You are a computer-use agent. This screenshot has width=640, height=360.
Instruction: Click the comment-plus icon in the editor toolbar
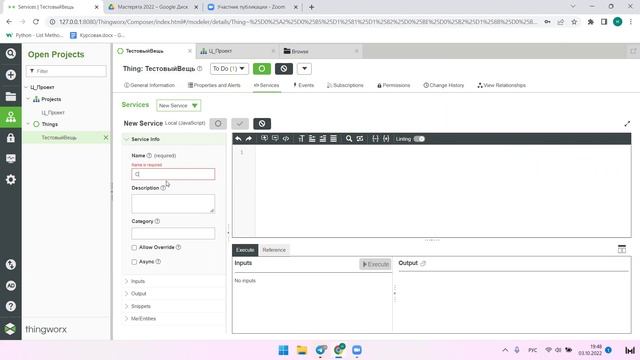(264, 139)
